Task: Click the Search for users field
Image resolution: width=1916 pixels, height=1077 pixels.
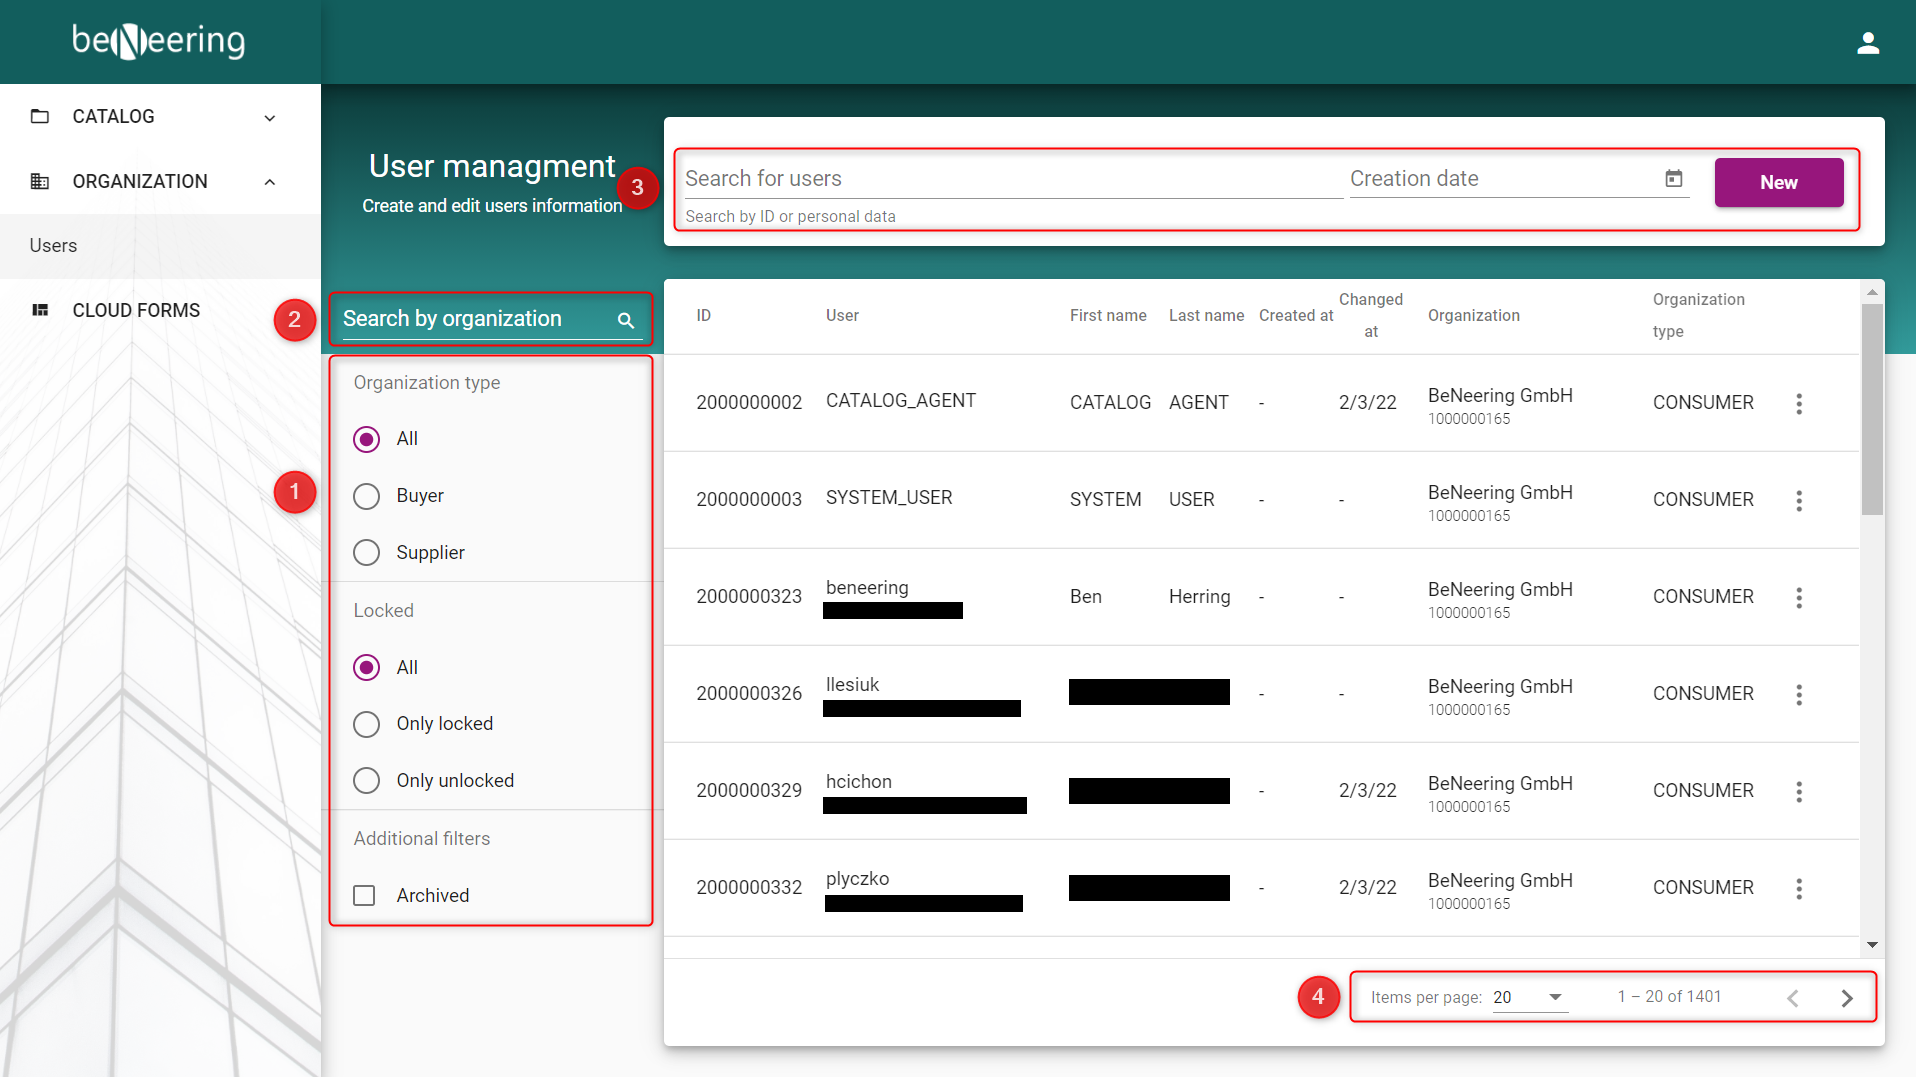Action: click(x=1010, y=179)
